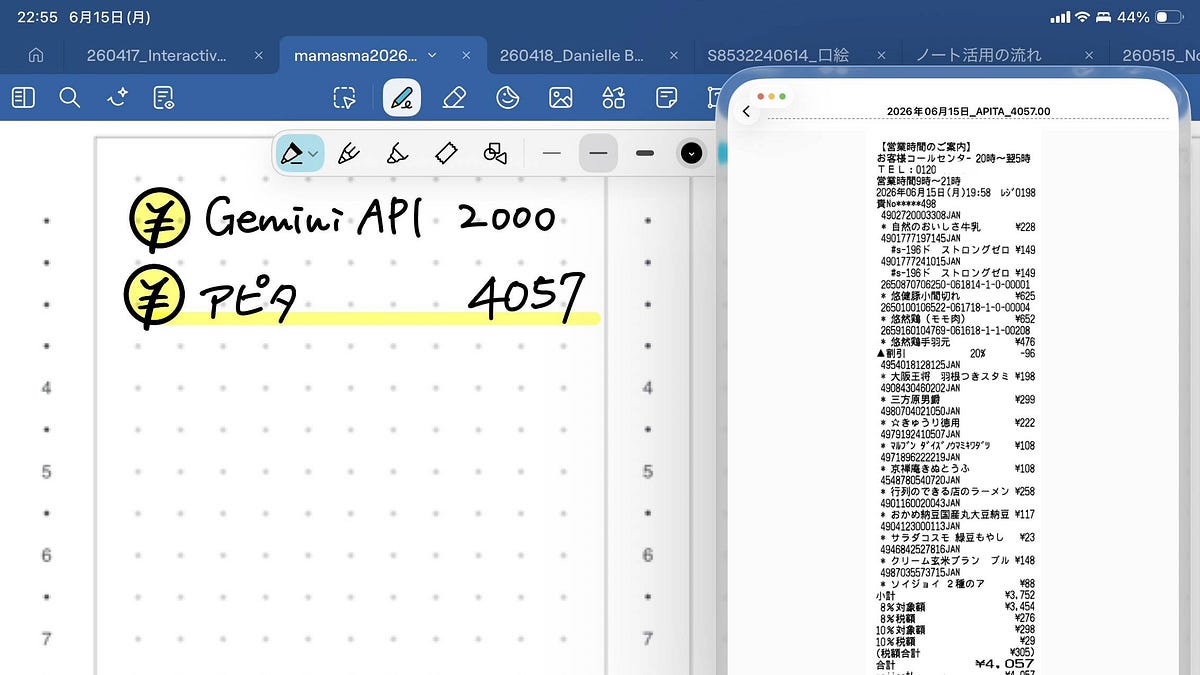Viewport: 1200px width, 675px height.
Task: Click the yellow button in receipt window
Action: click(772, 97)
